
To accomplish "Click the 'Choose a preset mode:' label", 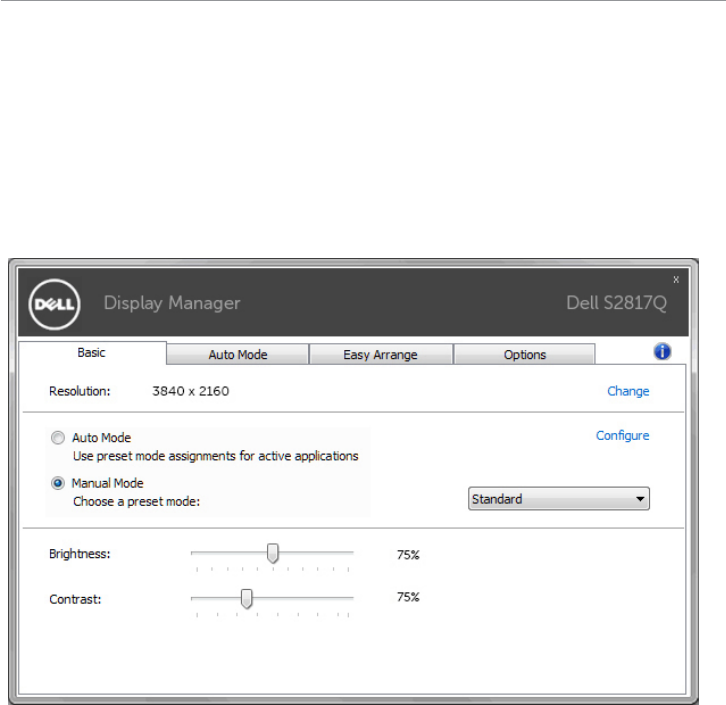I will (x=137, y=501).
